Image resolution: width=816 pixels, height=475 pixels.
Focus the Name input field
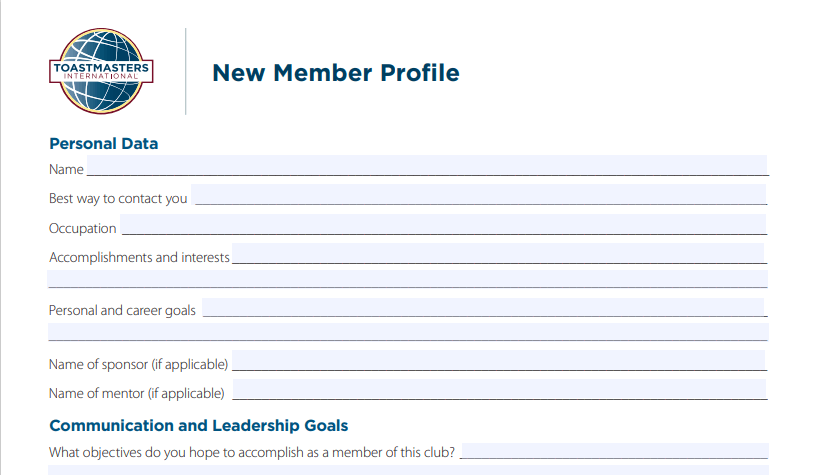coord(427,166)
